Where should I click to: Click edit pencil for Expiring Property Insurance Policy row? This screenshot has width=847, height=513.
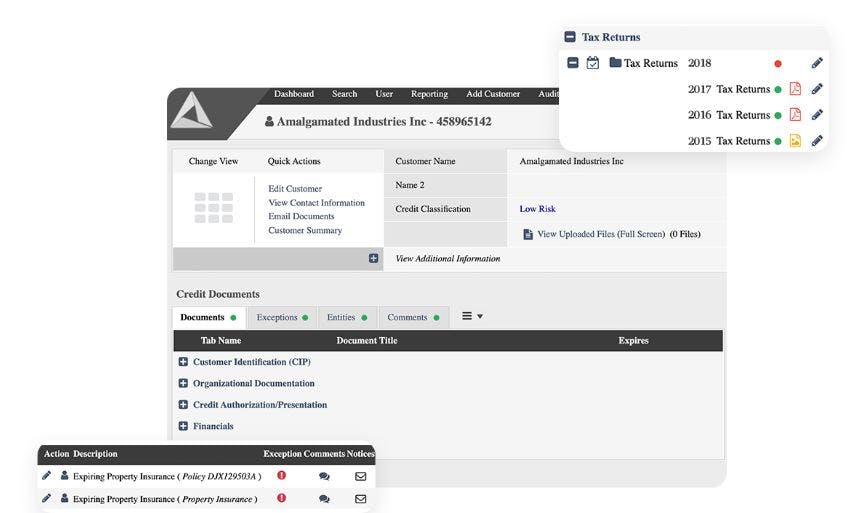click(46, 476)
